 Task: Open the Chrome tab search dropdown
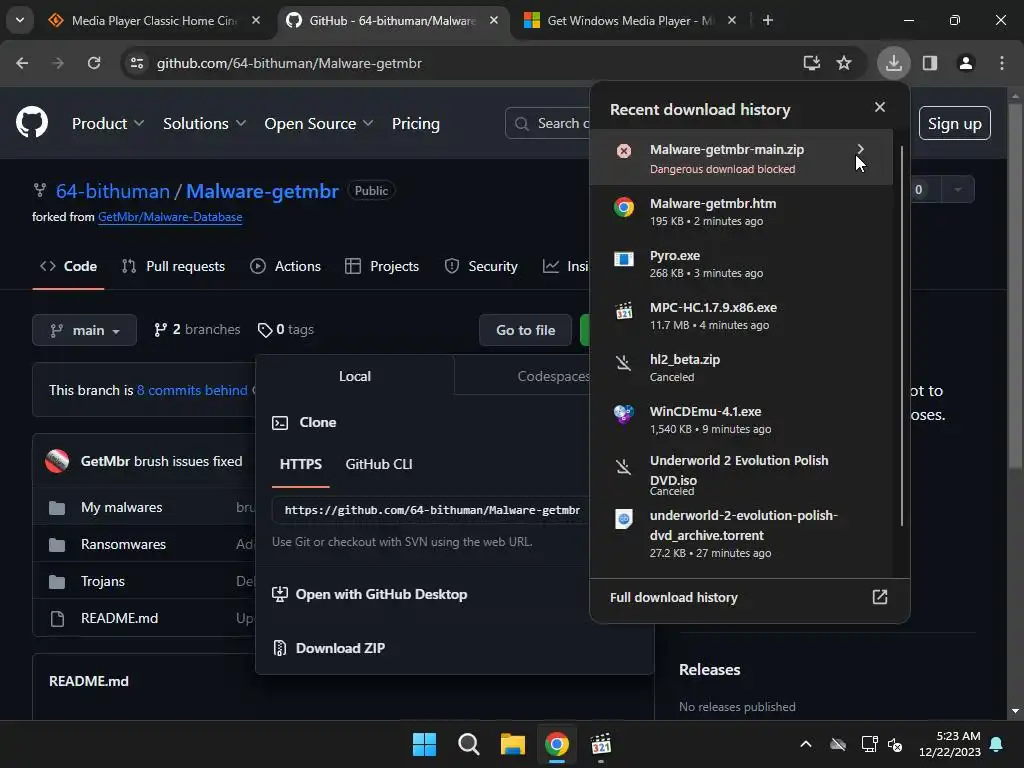tap(20, 20)
